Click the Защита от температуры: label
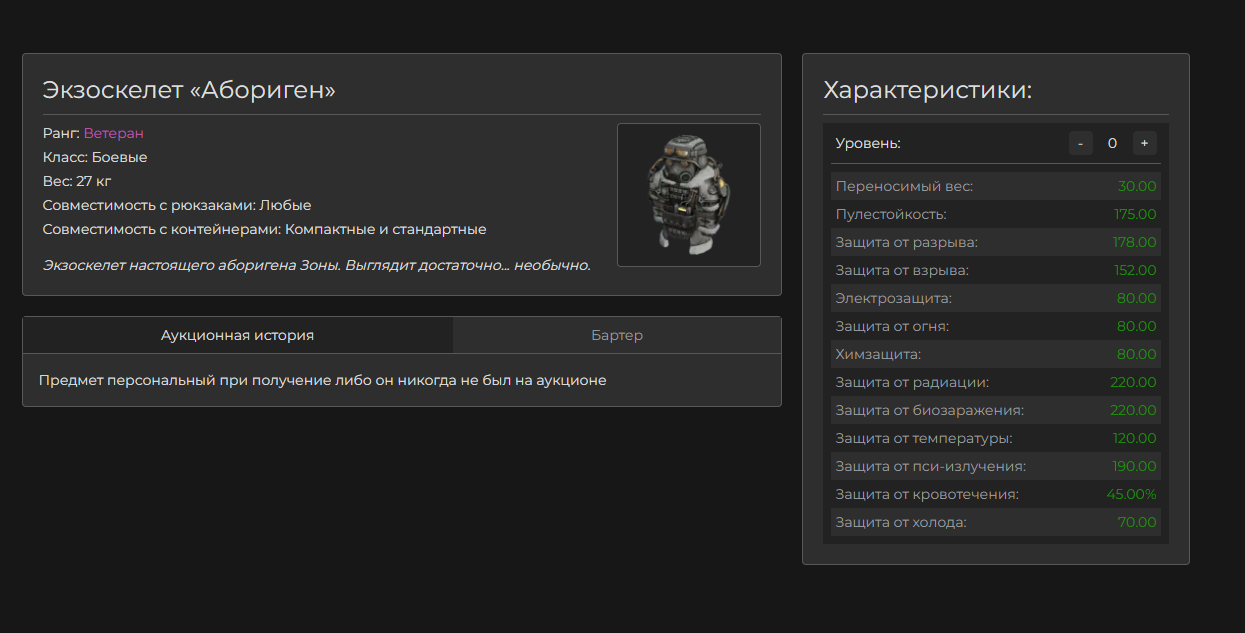 (x=924, y=438)
